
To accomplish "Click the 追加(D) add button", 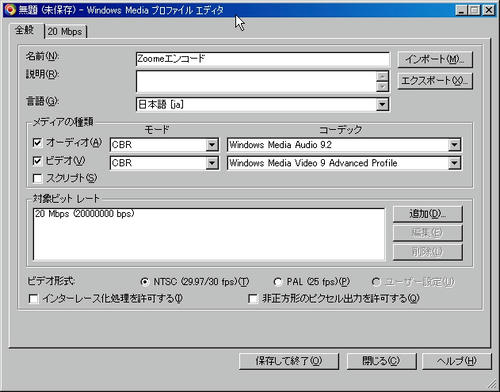I will pos(428,214).
